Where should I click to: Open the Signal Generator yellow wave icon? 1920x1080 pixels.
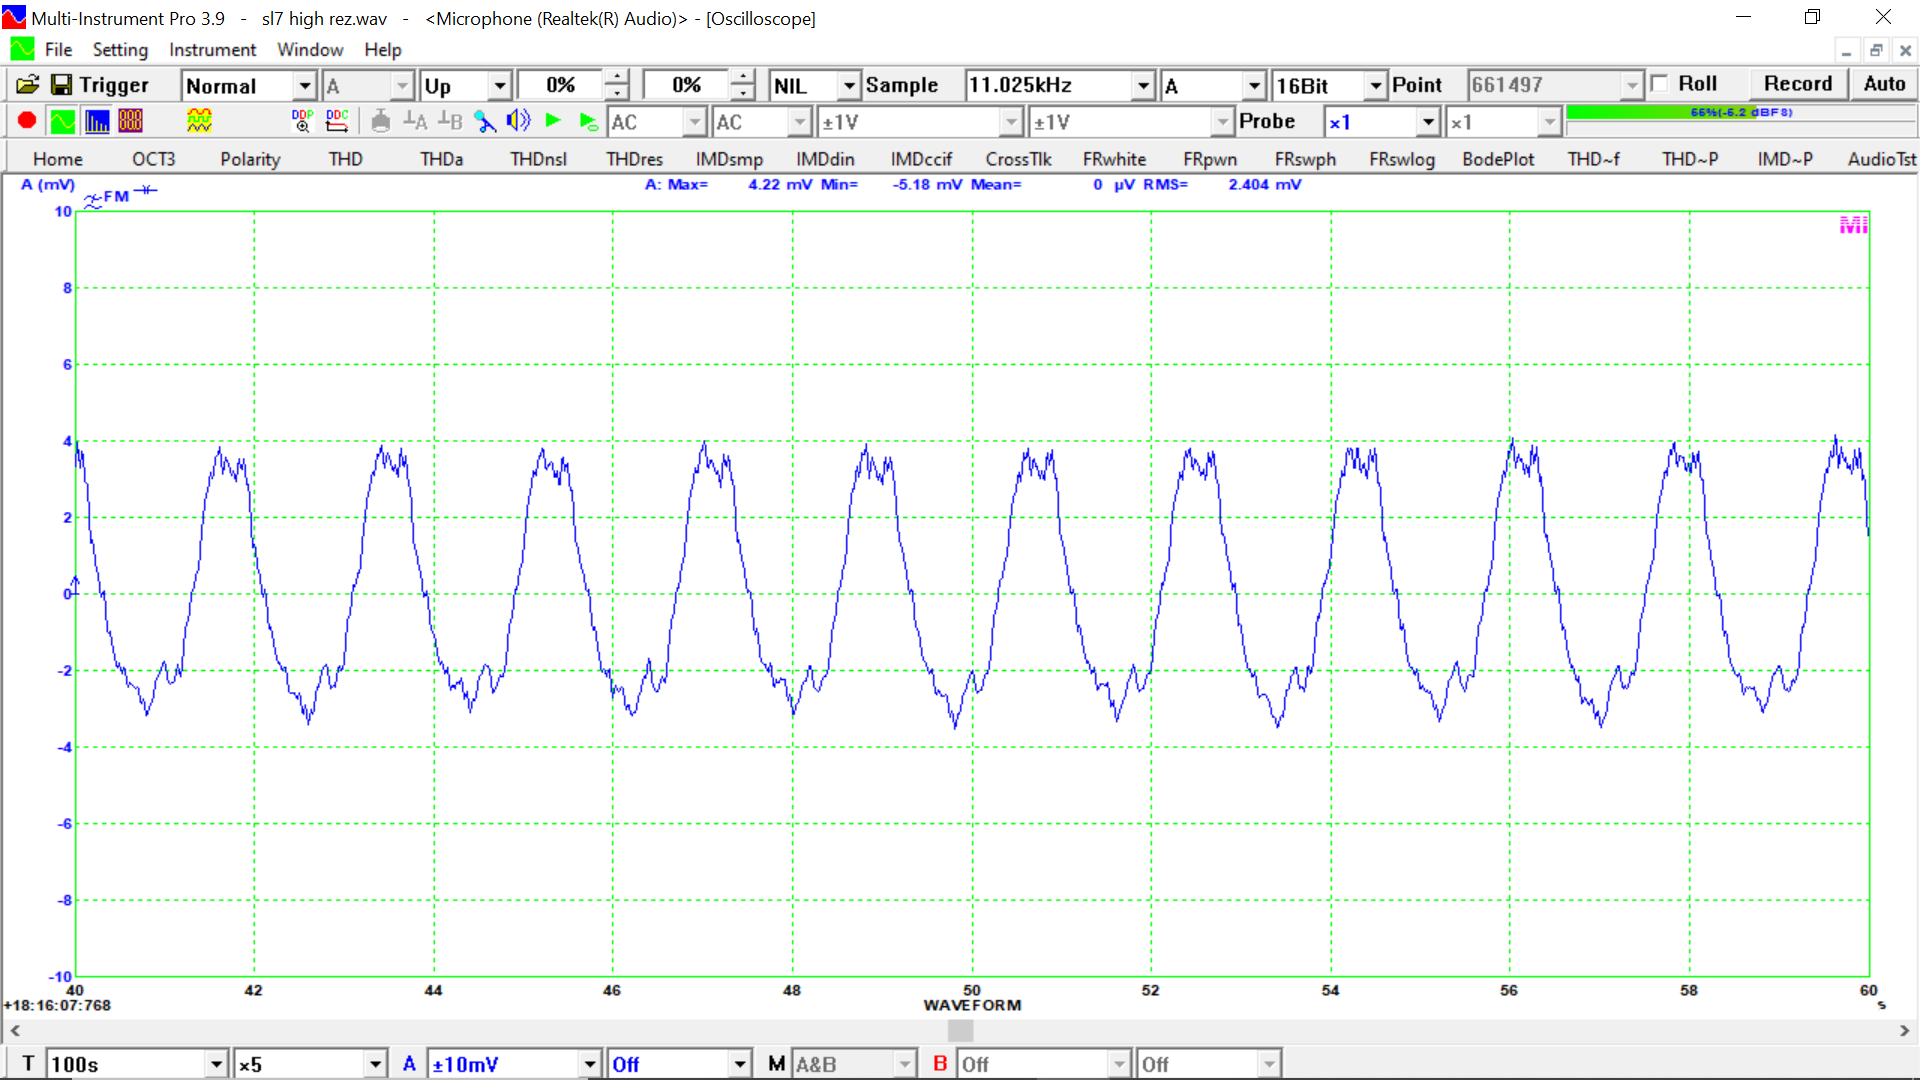(199, 121)
